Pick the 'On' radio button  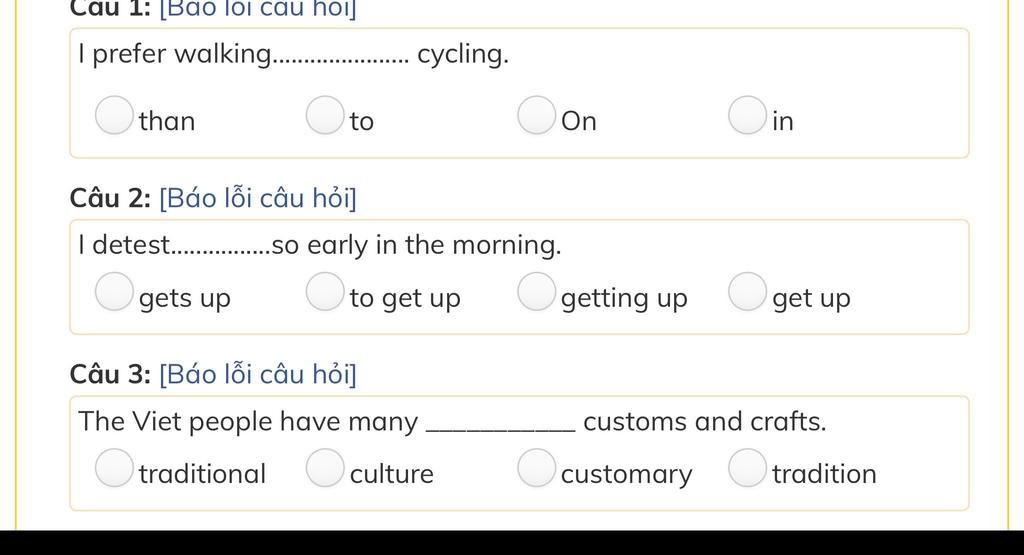[537, 116]
